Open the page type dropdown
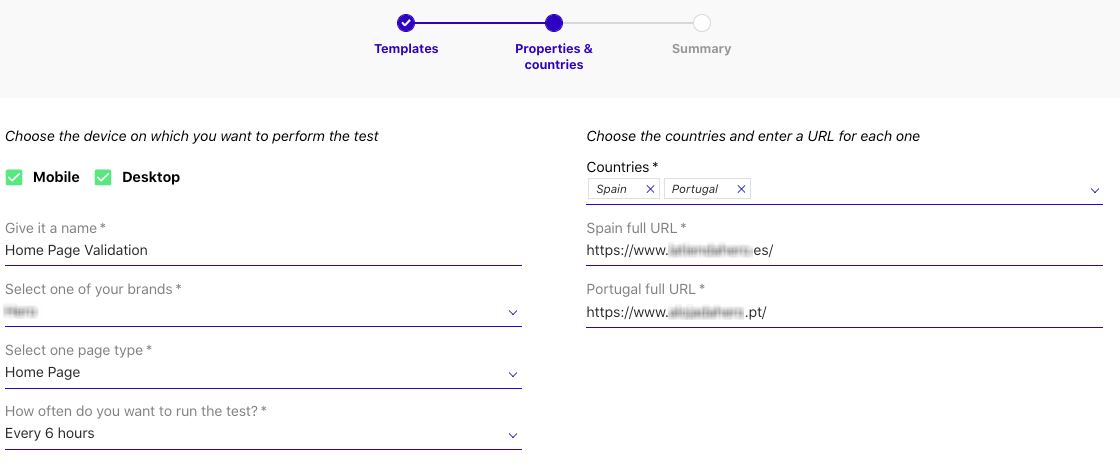 (x=513, y=374)
